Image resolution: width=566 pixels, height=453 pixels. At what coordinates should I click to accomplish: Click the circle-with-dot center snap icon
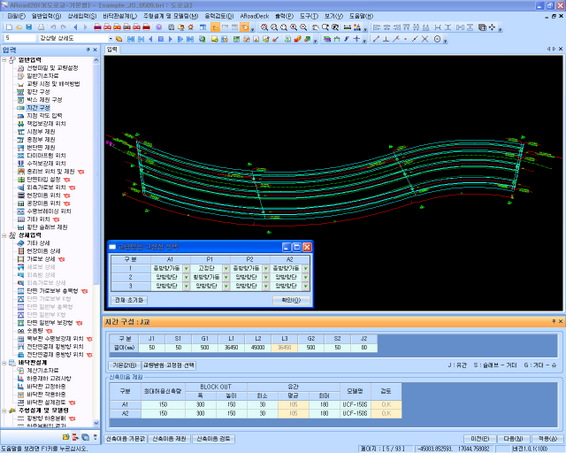coord(437,39)
